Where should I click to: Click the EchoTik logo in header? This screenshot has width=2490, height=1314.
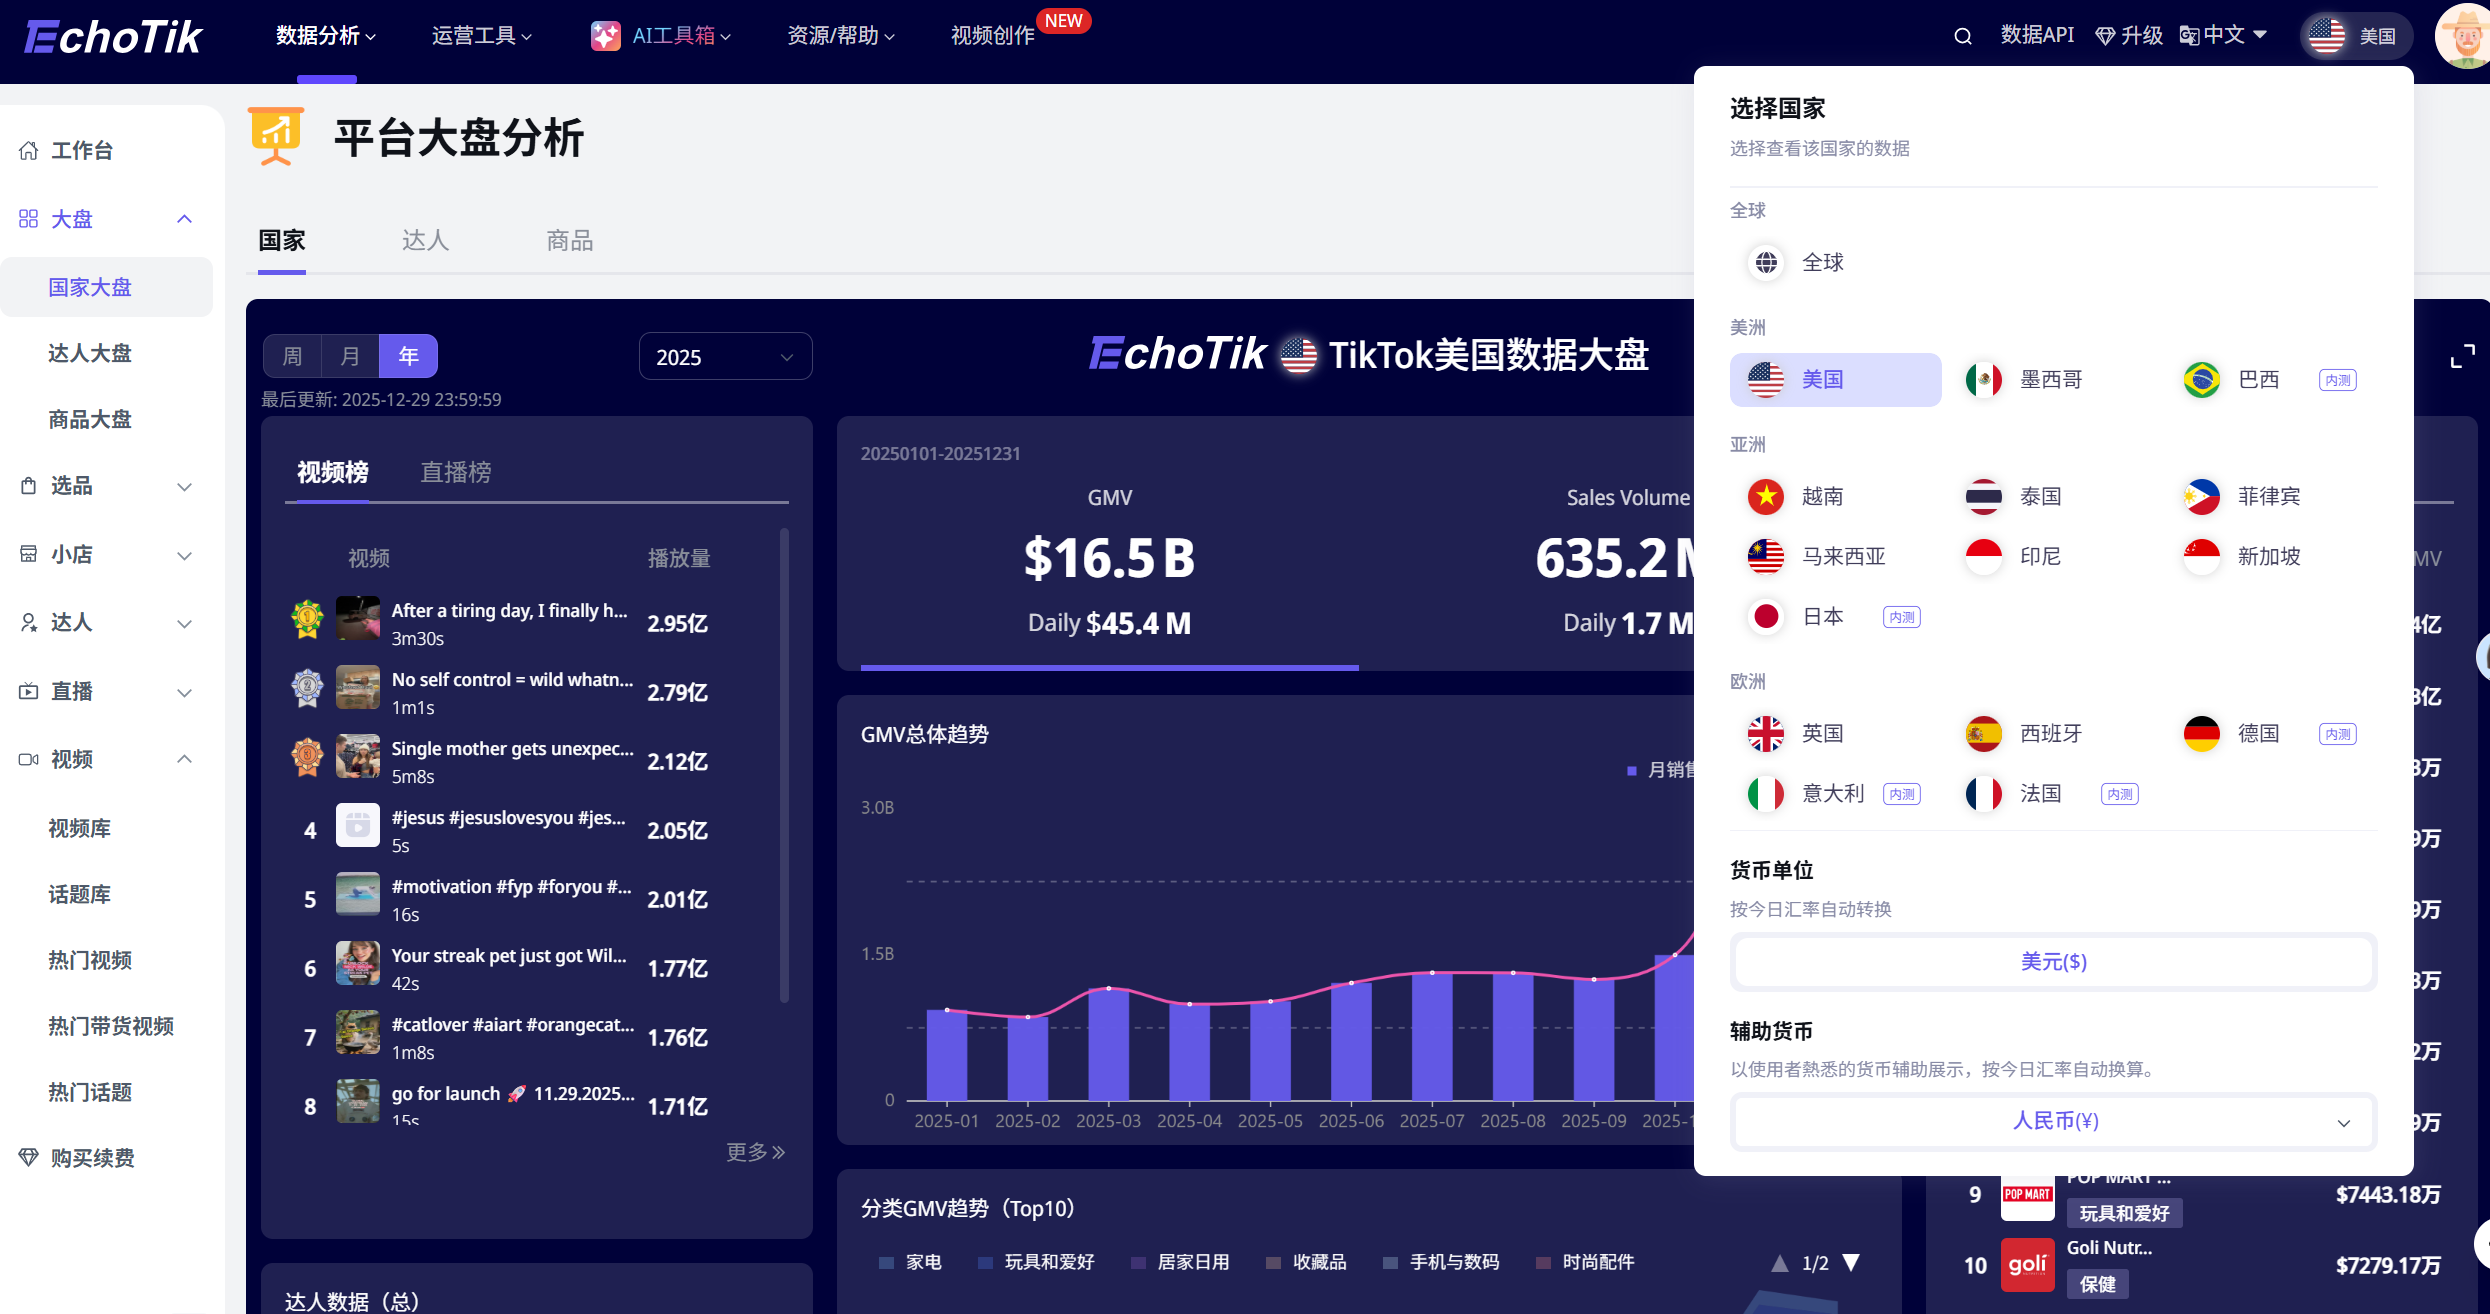pos(113,37)
